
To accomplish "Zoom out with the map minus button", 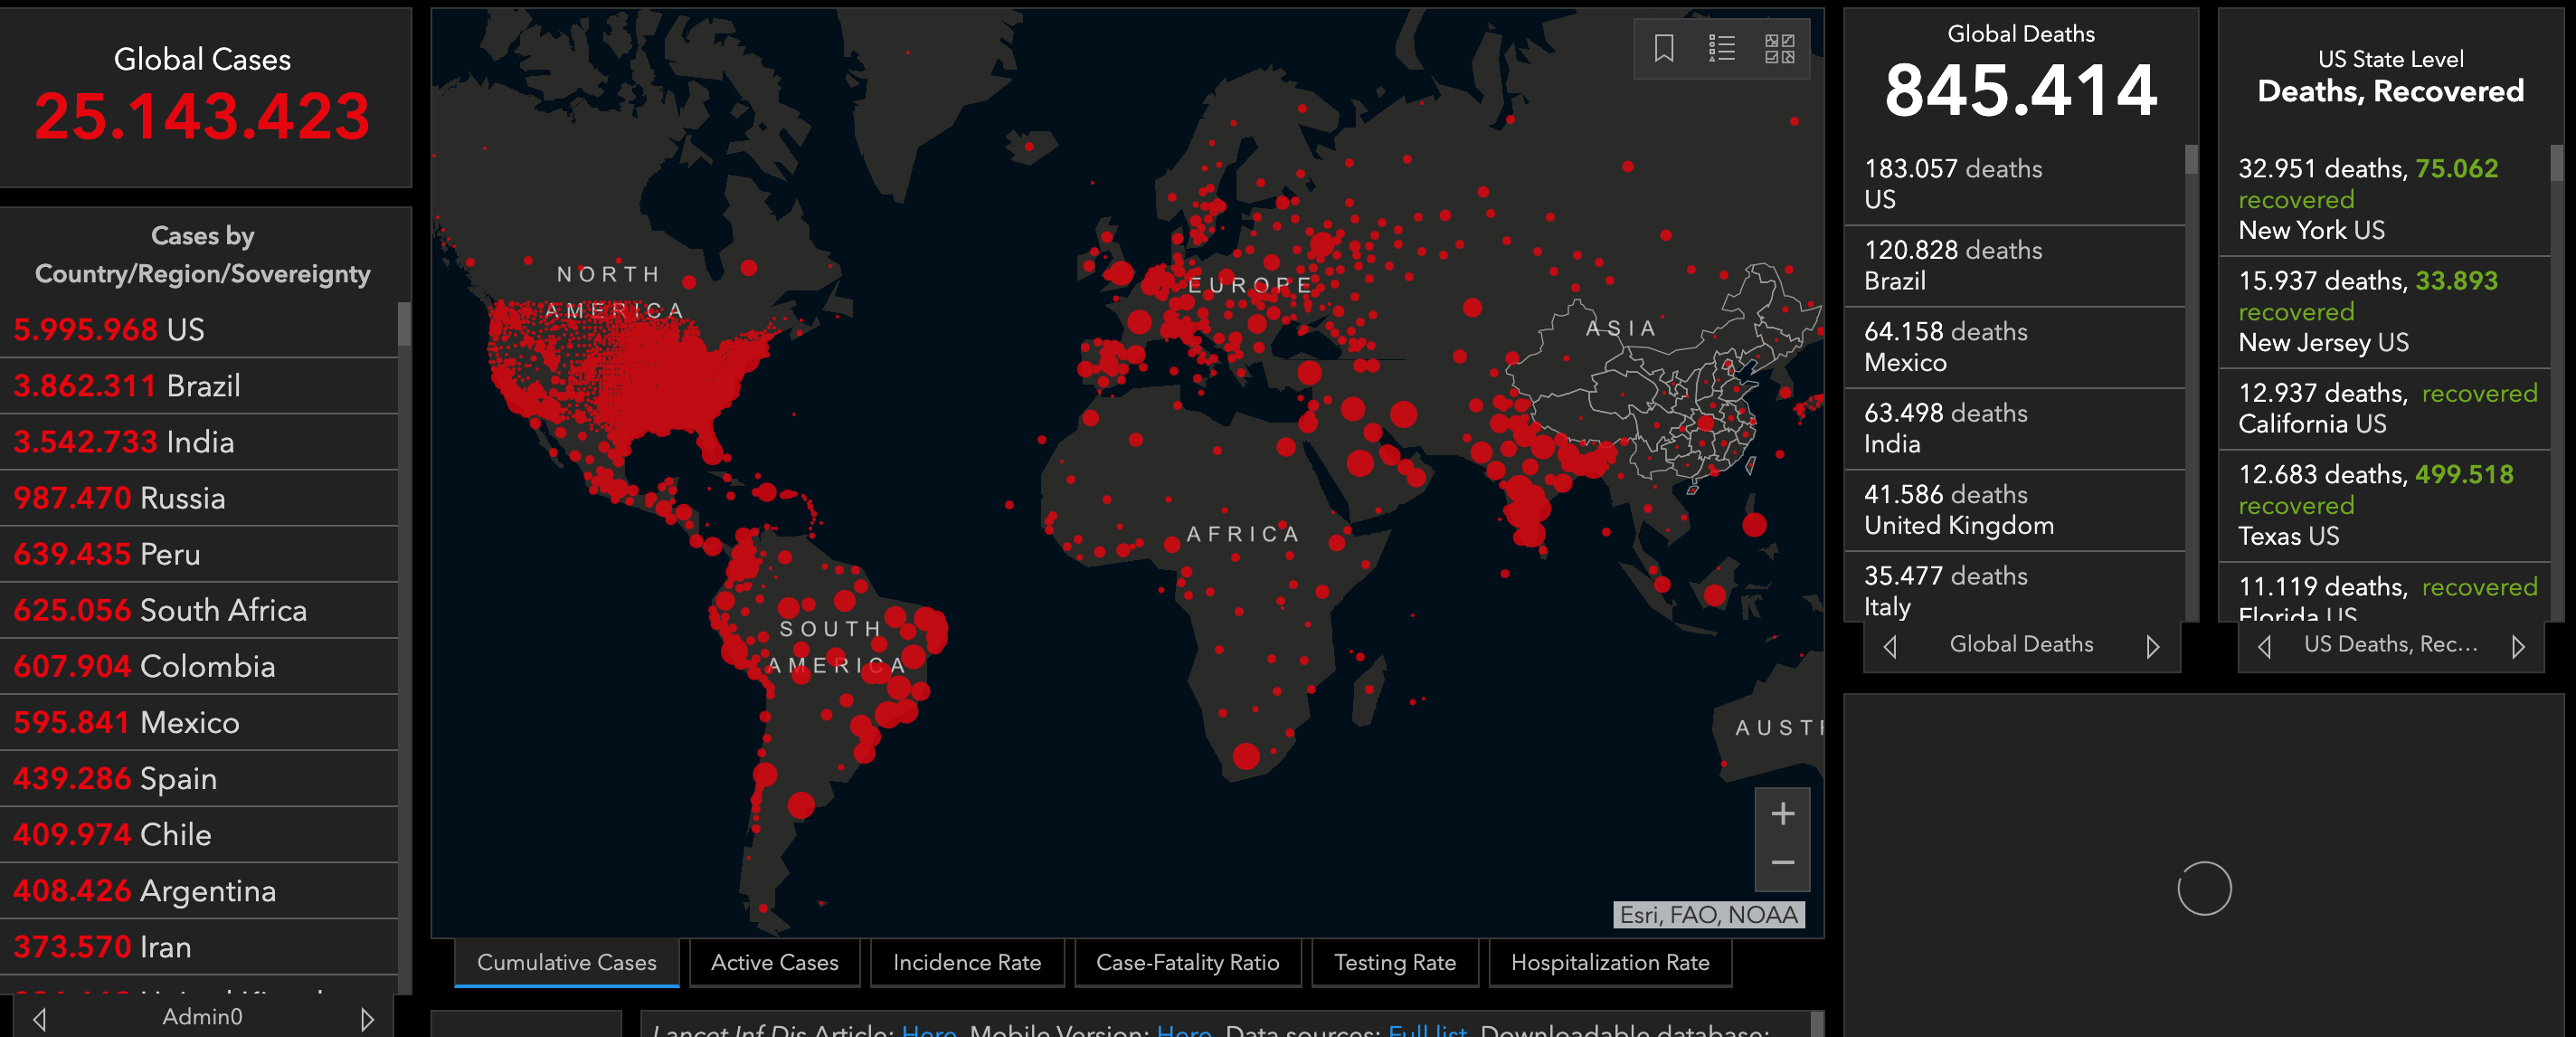I will point(1782,863).
